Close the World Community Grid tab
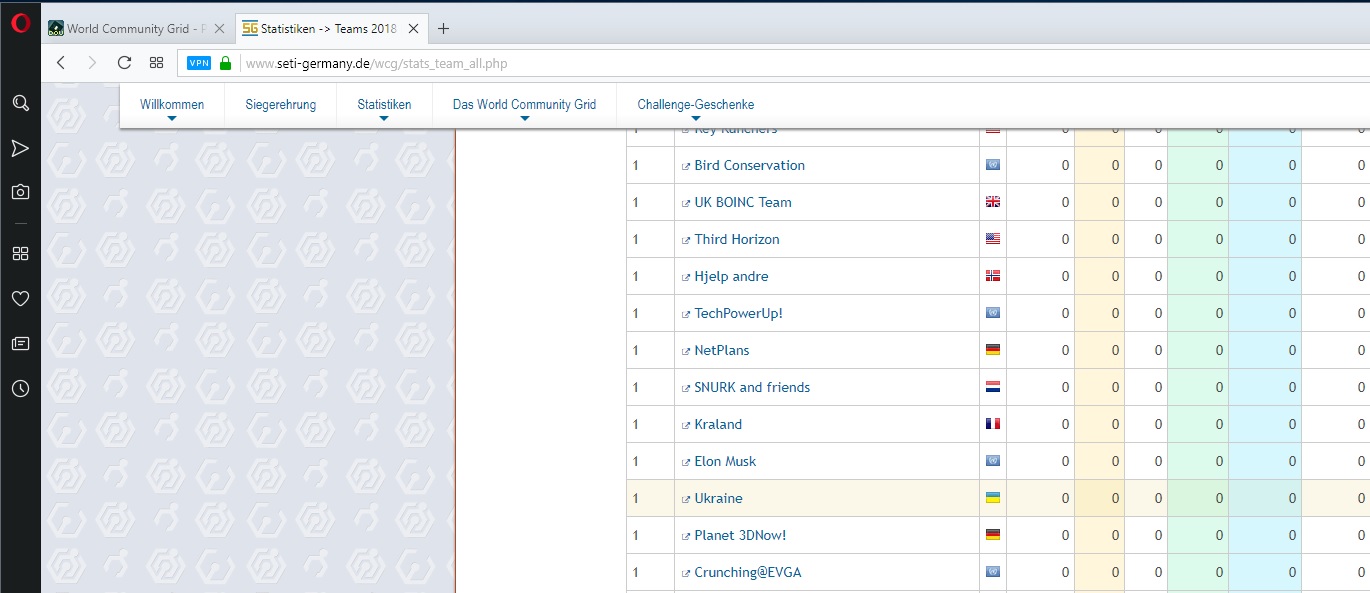 219,29
